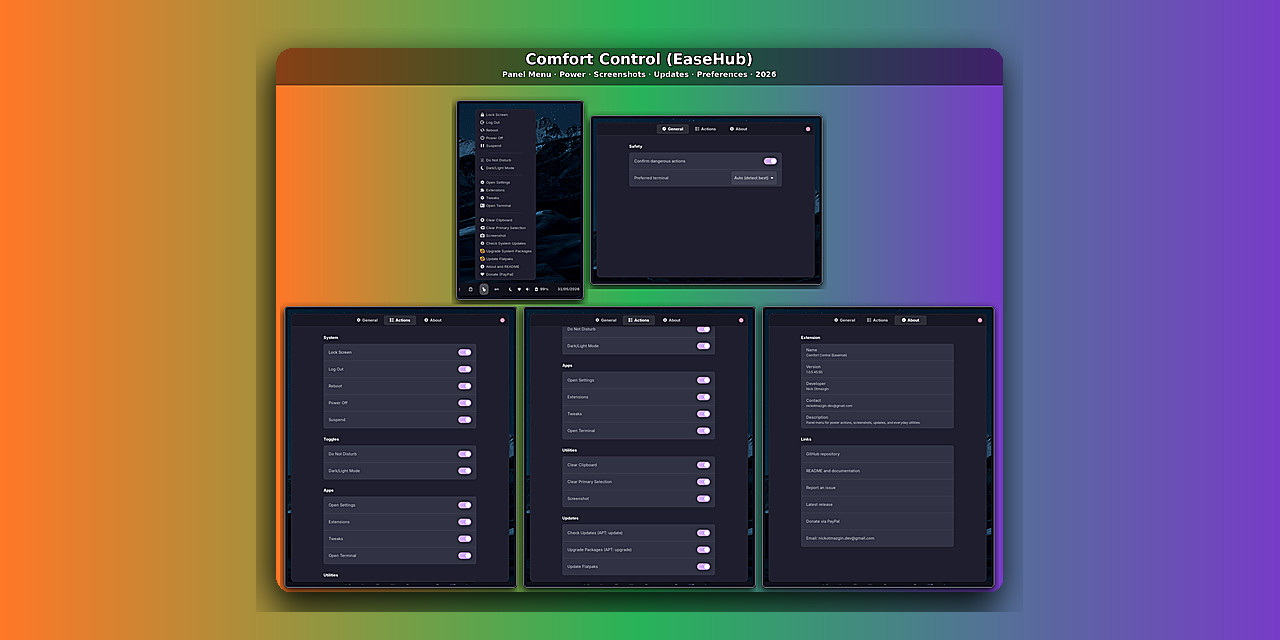Click the info icon beside About and README in the panel menu
This screenshot has width=1280, height=640.
pos(481,266)
